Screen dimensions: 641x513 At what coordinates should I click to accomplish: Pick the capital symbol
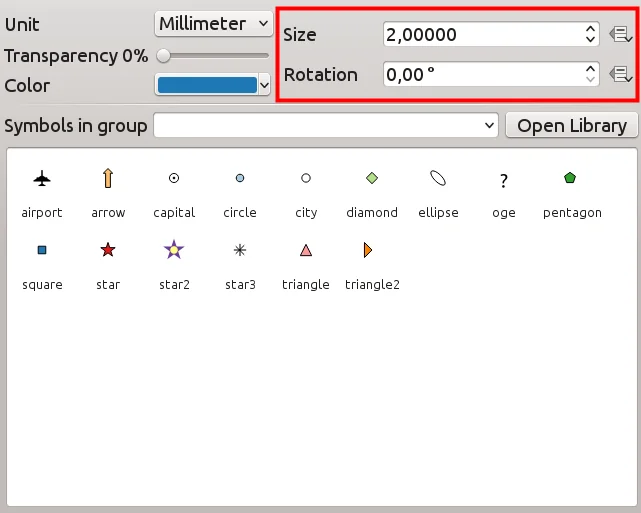pyautogui.click(x=173, y=179)
